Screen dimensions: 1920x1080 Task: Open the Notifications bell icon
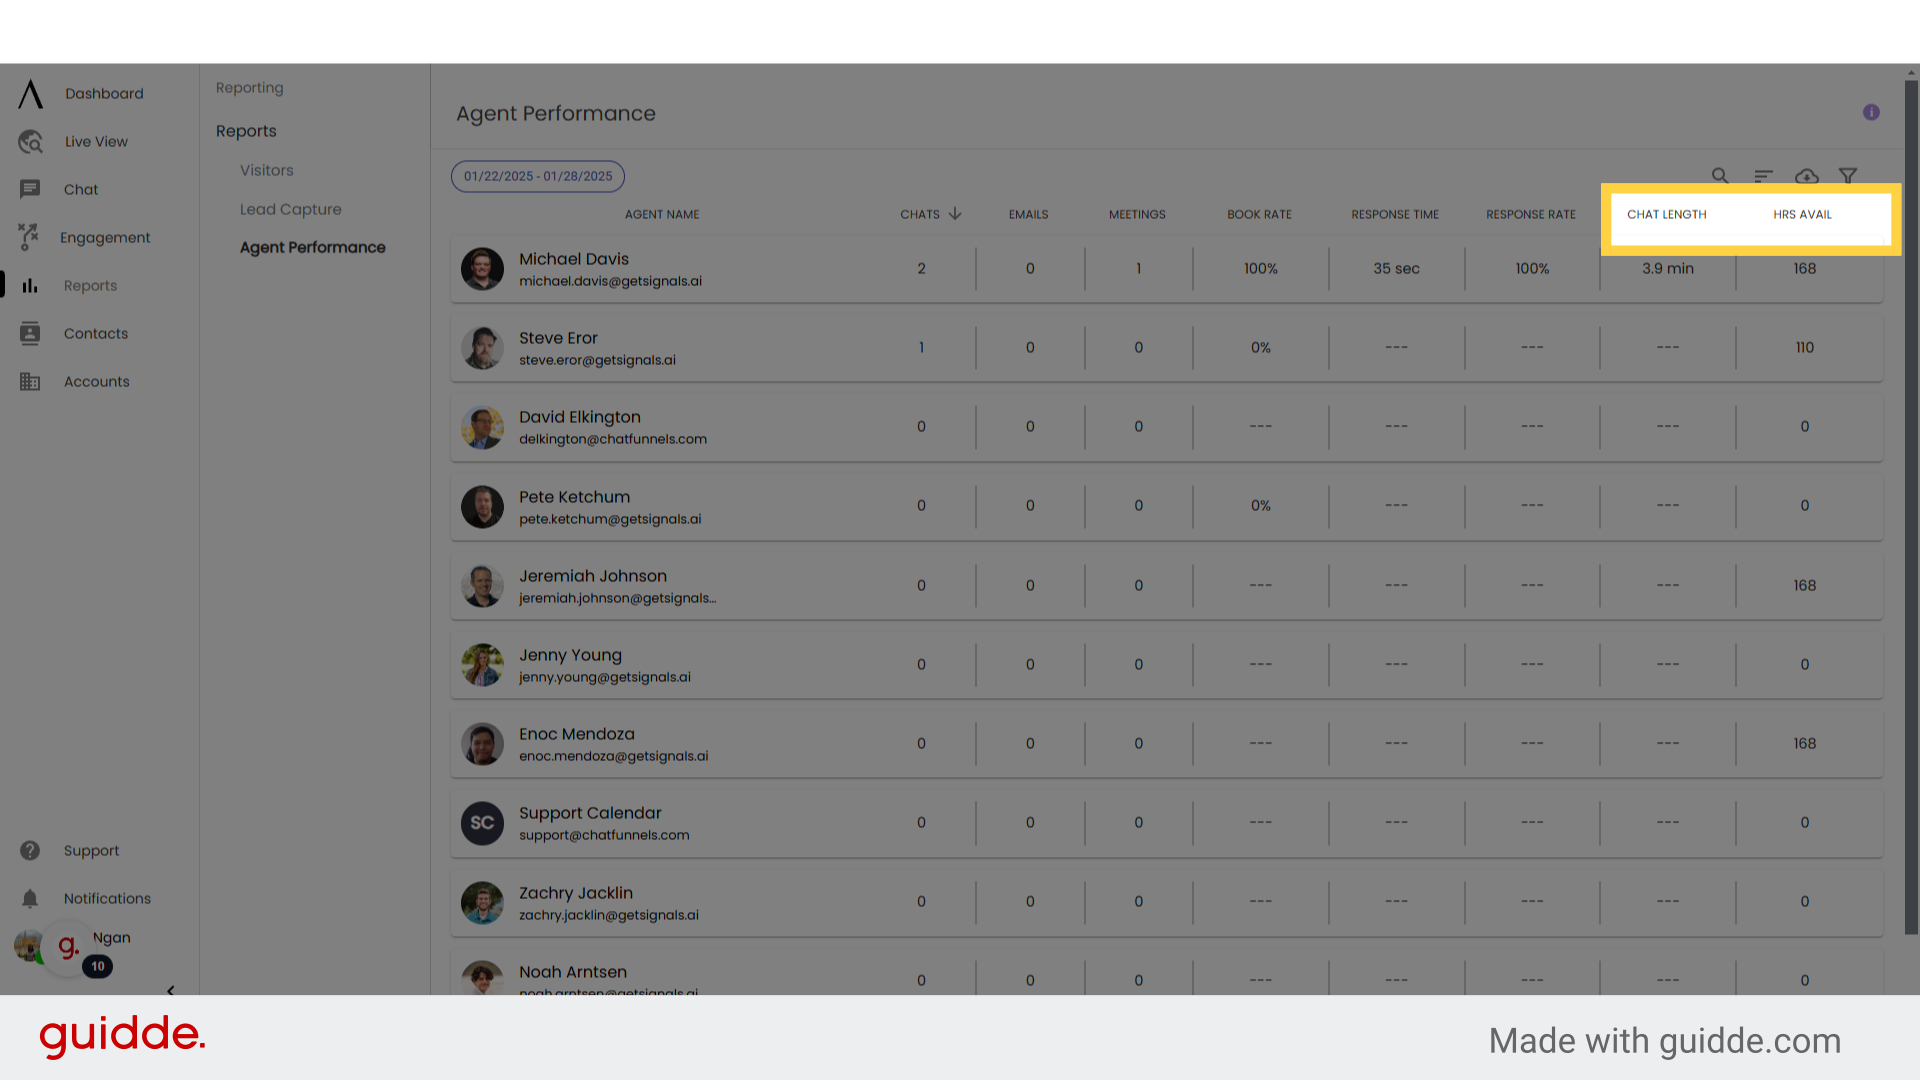click(30, 899)
